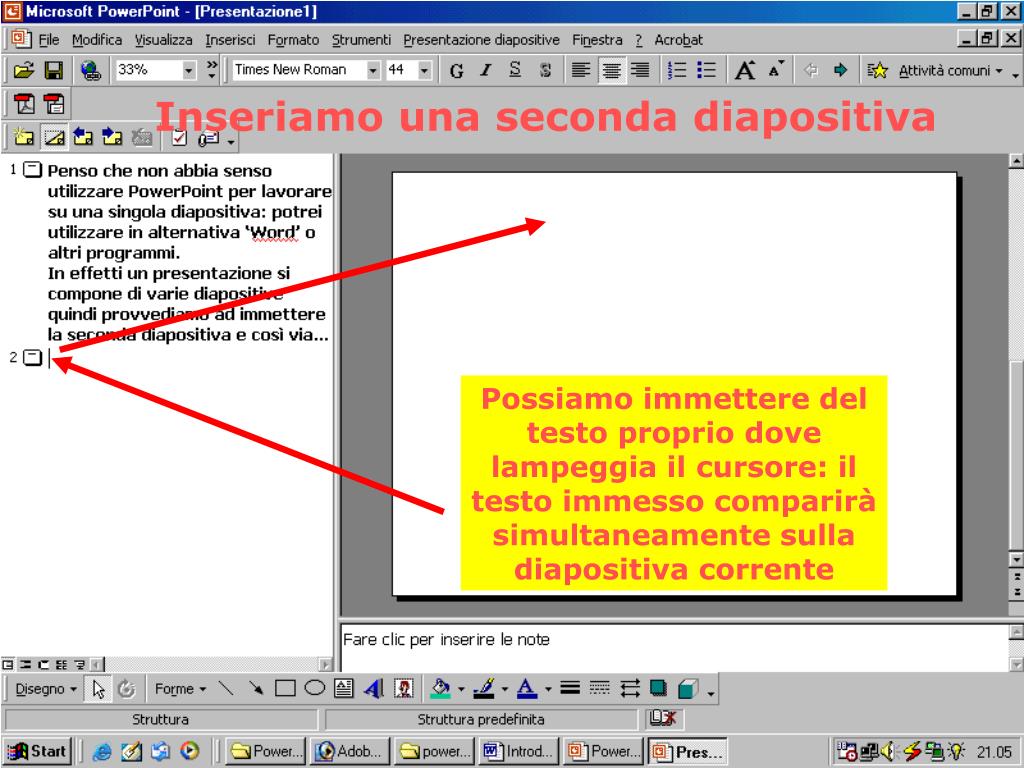Image resolution: width=1024 pixels, height=768 pixels.
Task: Apply fill color with paint bucket
Action: click(x=441, y=689)
